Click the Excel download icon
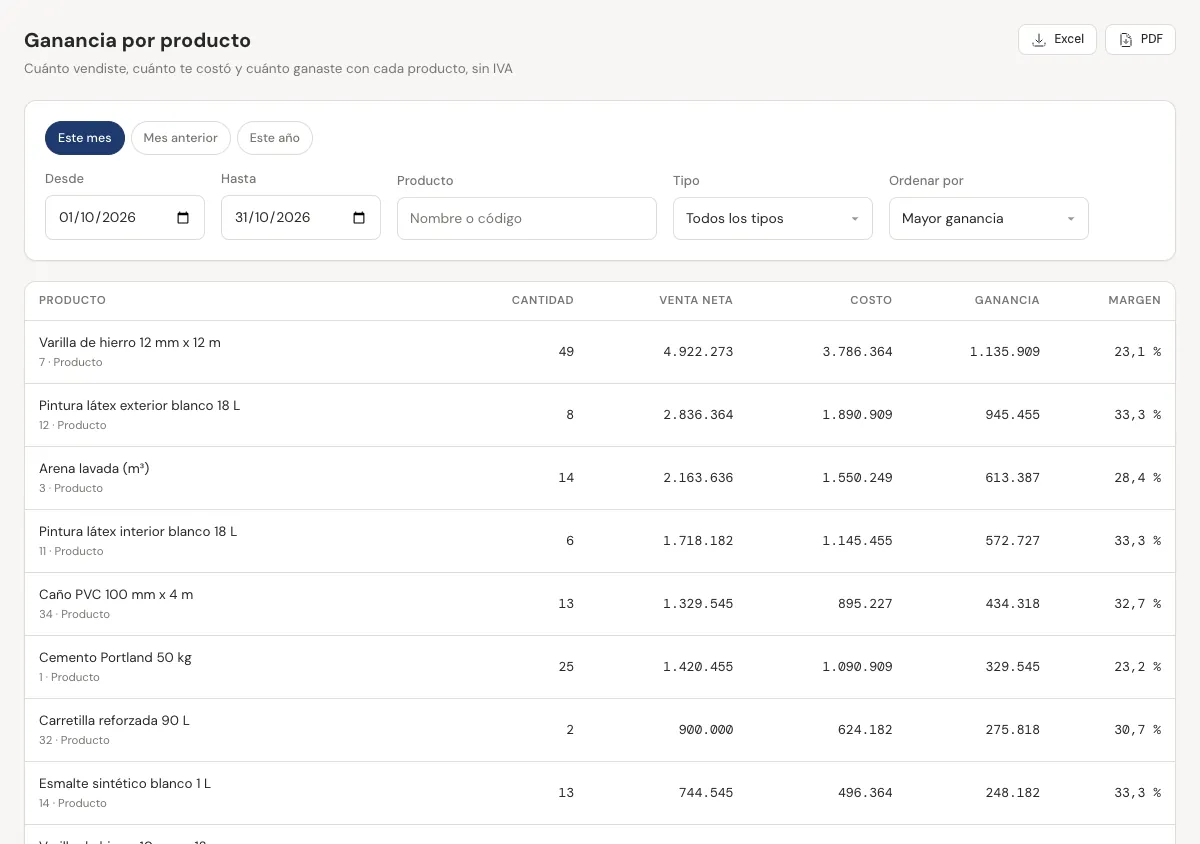 (x=1039, y=40)
